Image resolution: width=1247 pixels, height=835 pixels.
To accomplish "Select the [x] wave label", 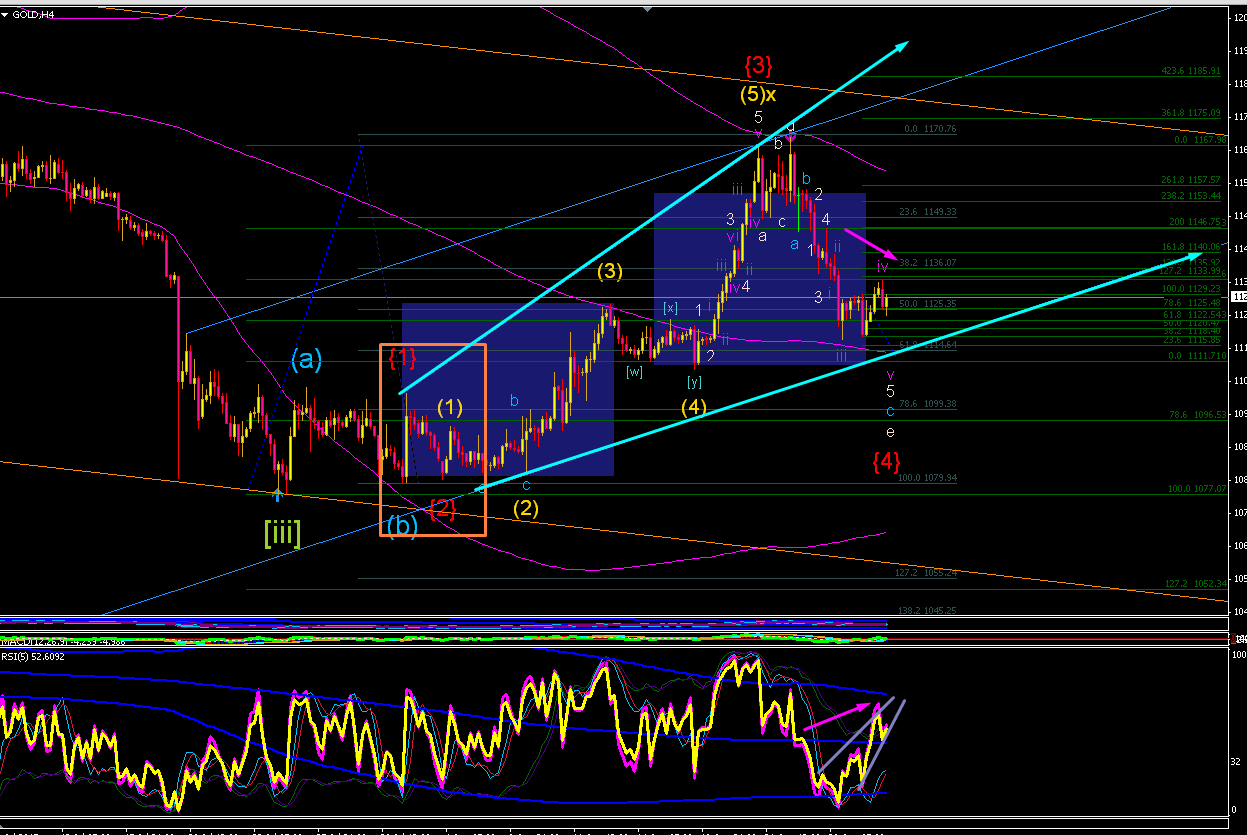I will (671, 308).
